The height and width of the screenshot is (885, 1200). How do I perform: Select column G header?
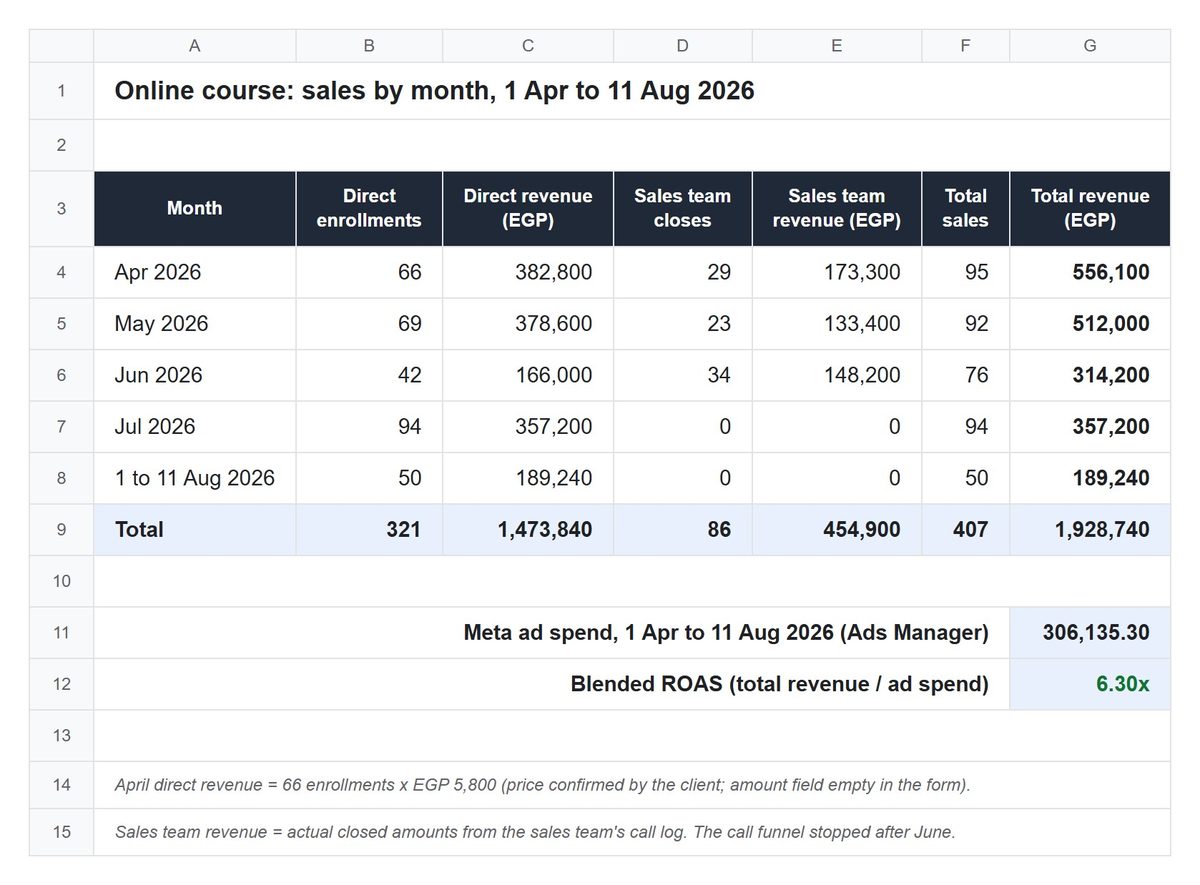[x=1090, y=46]
